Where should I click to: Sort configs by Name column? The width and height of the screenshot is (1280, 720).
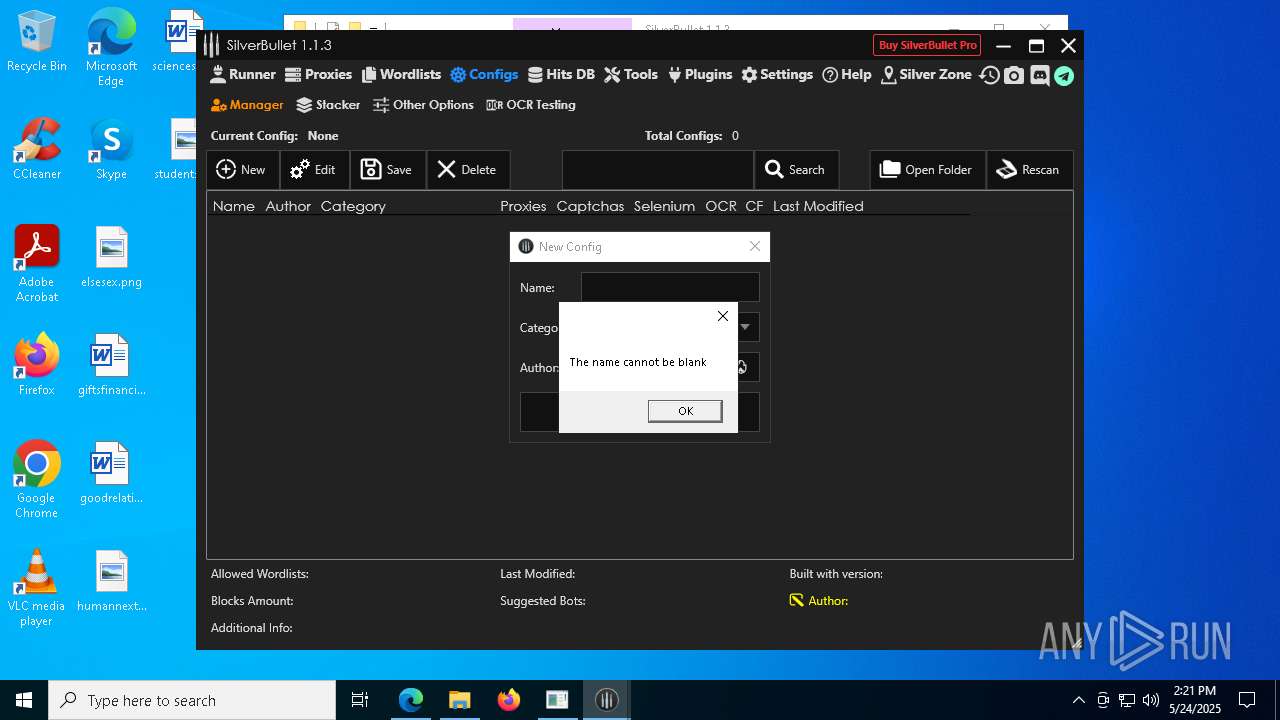click(234, 206)
